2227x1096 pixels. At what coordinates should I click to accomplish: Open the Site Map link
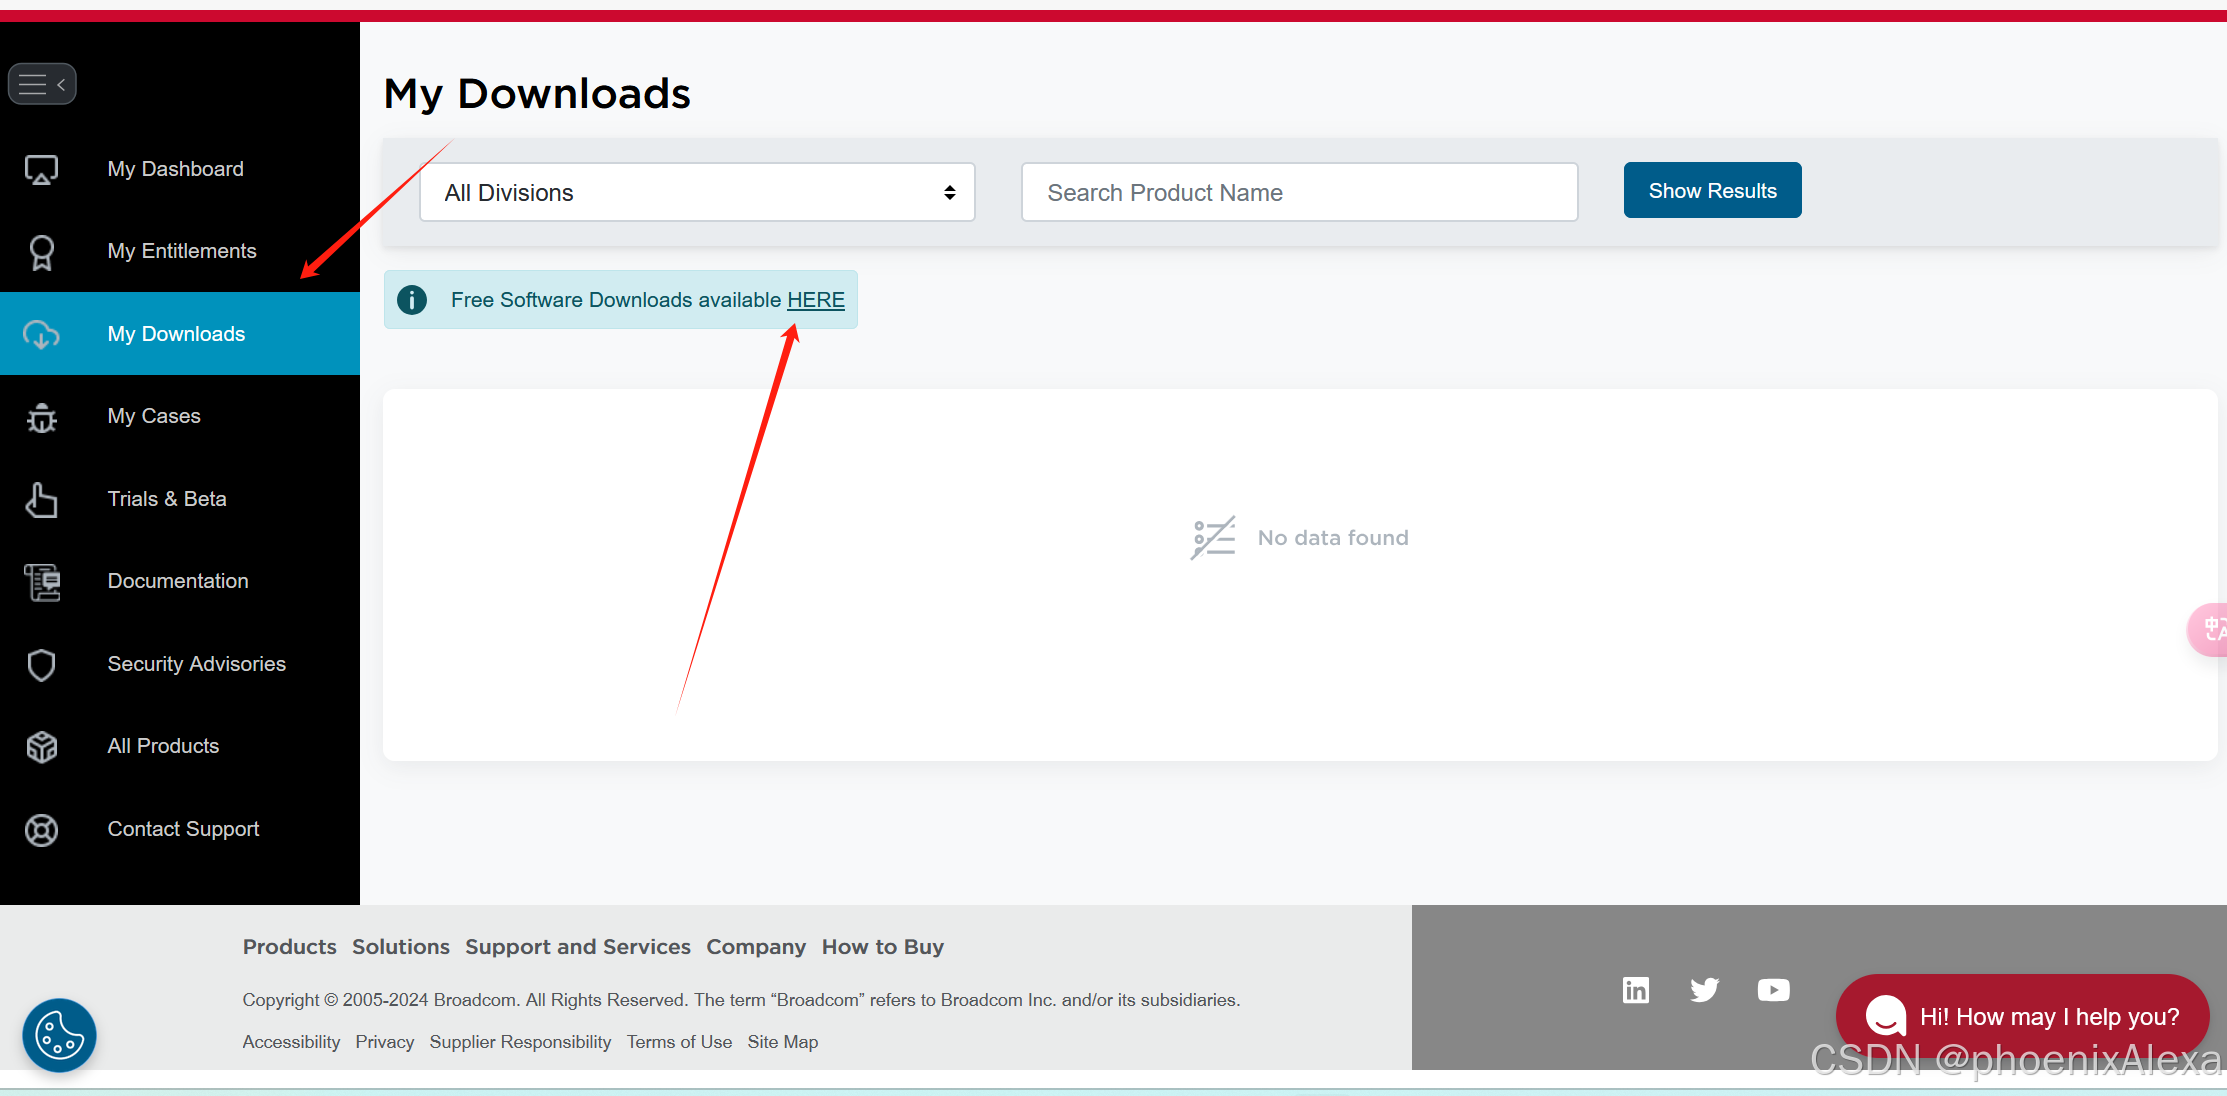tap(783, 1042)
